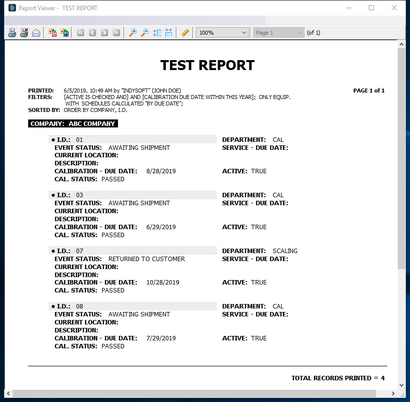Click the second printer icon with red badge

[24, 33]
